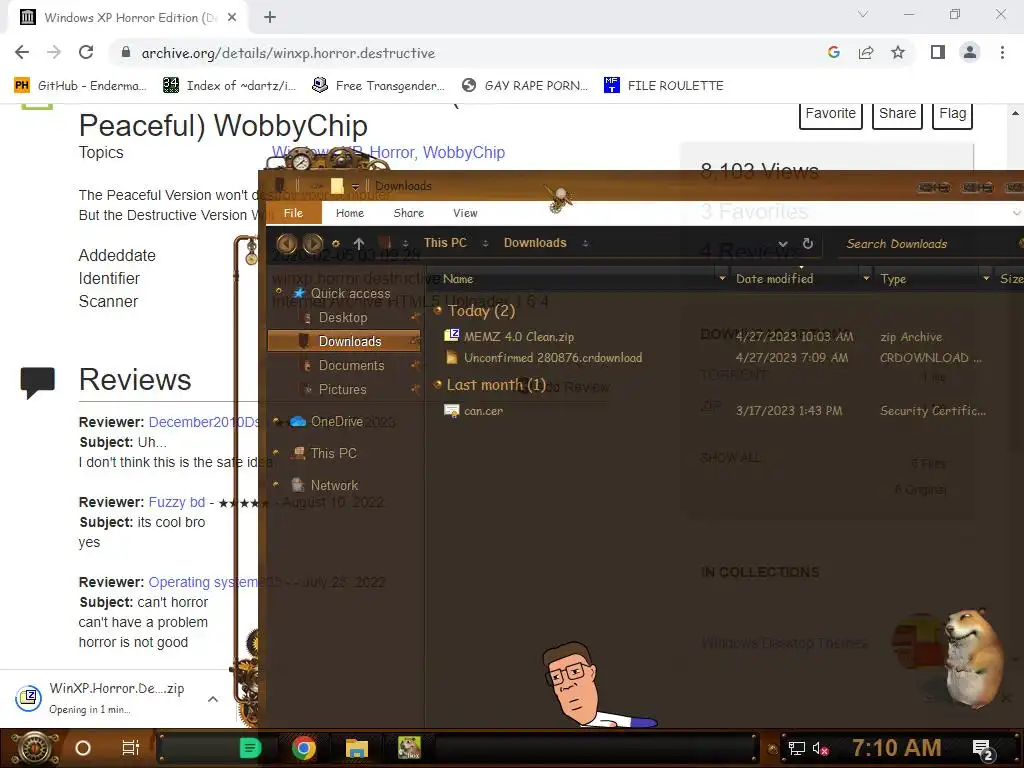This screenshot has height=768, width=1024.
Task: Collapse the Last month (1) group
Action: pos(438,385)
